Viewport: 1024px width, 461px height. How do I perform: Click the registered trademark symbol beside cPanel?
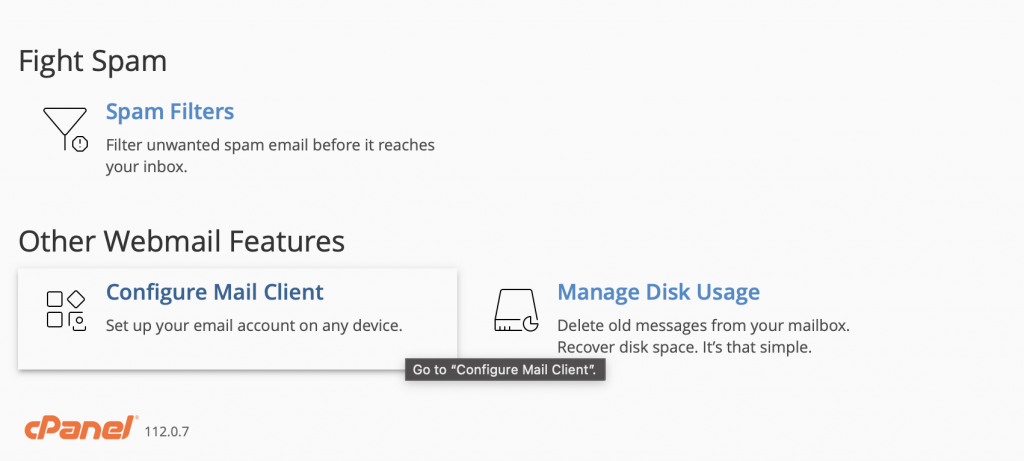click(136, 420)
